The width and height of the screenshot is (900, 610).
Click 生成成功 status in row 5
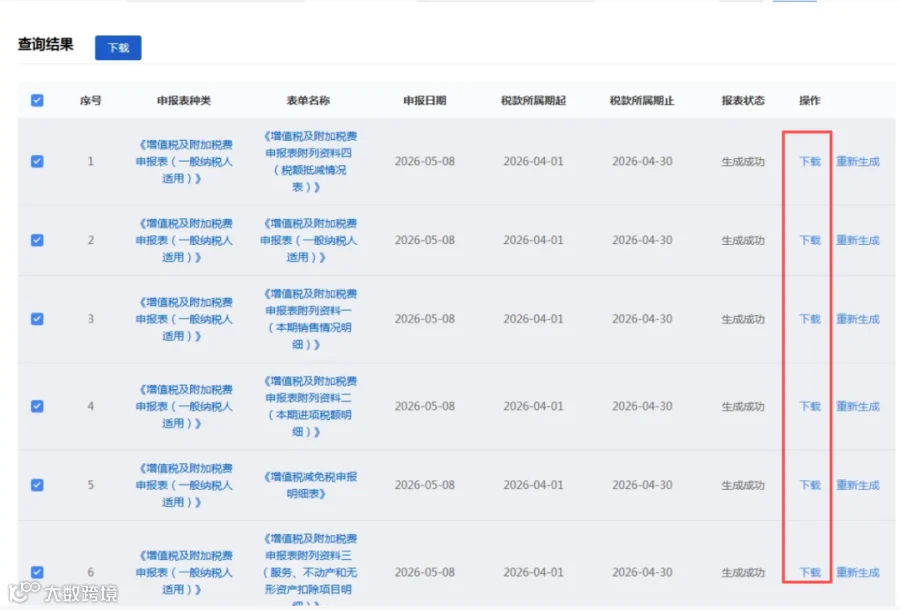(743, 485)
